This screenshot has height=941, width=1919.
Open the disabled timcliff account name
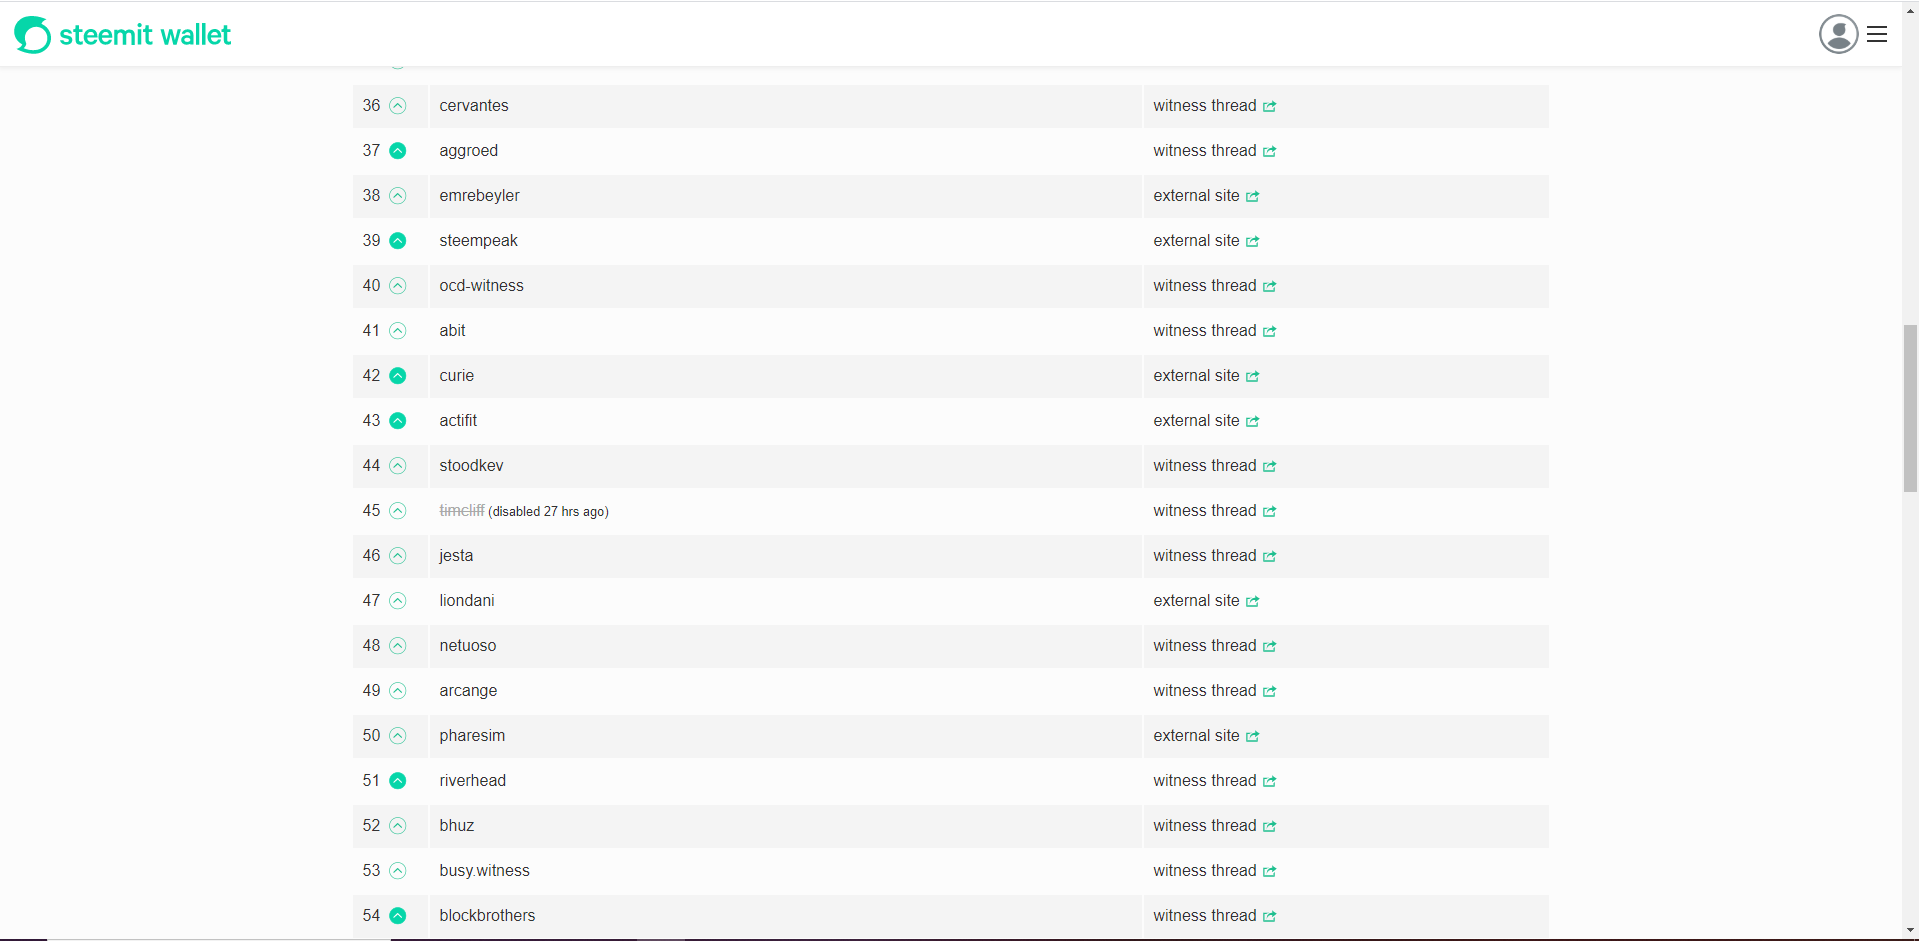pos(461,511)
